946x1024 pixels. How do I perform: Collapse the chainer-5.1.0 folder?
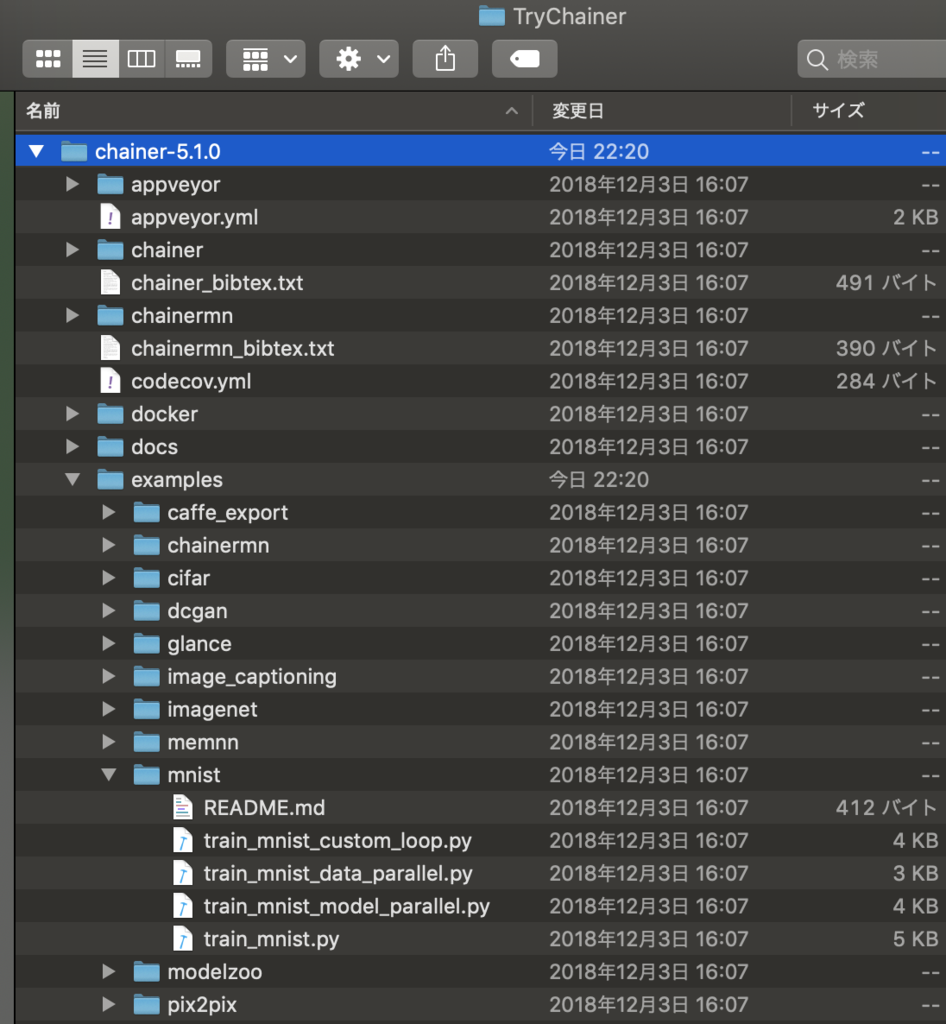pyautogui.click(x=37, y=152)
